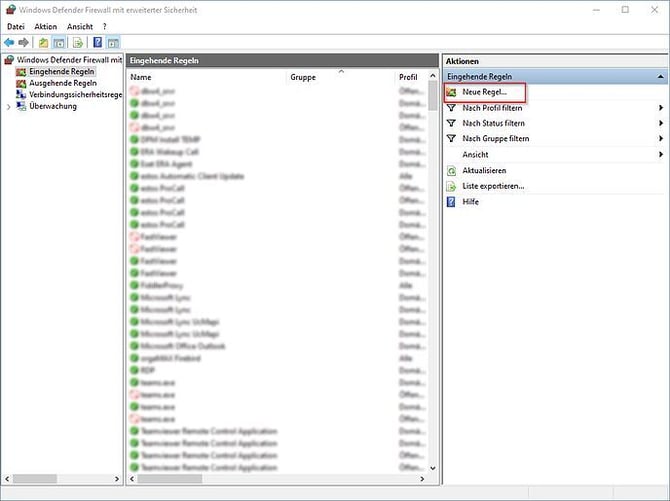Image resolution: width=670 pixels, height=501 pixels.
Task: Click the Back arrow in the toolbar
Action: click(9, 43)
